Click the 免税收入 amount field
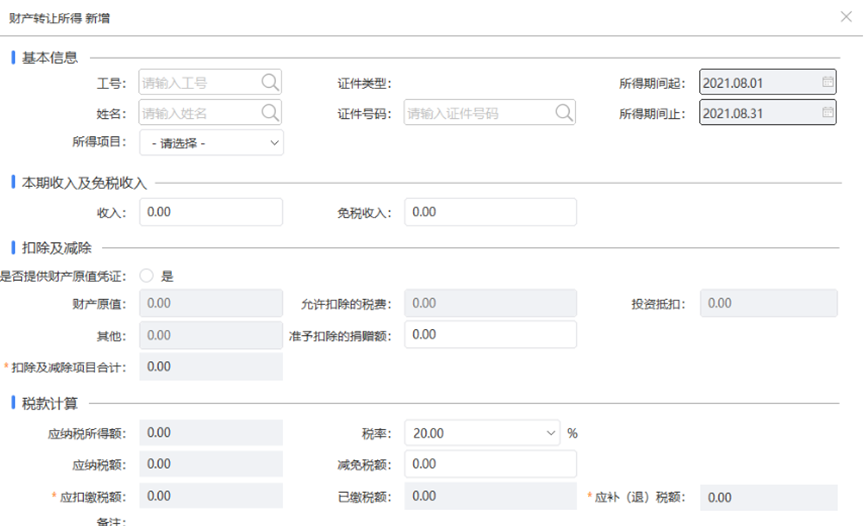865x526 pixels. (x=490, y=212)
